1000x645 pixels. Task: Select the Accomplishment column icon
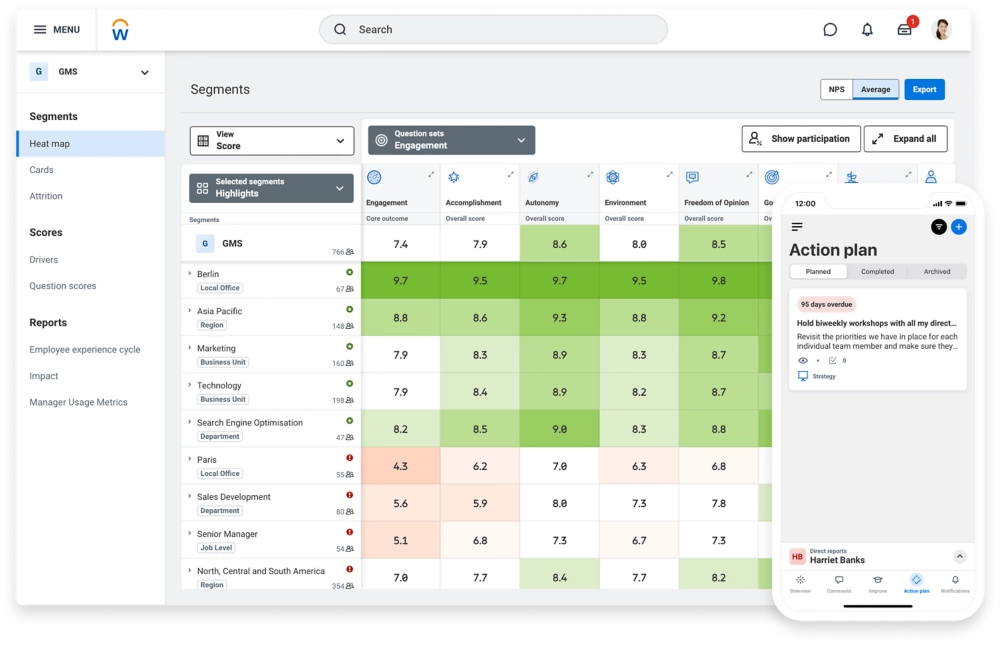(452, 175)
